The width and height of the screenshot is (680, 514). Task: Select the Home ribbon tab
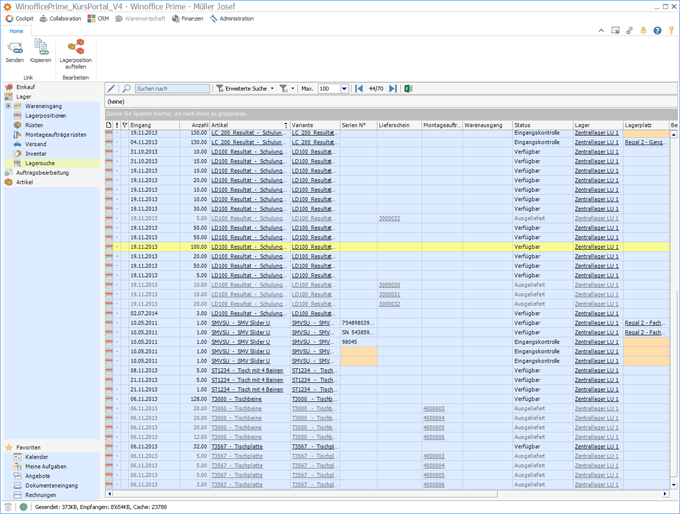click(x=16, y=31)
